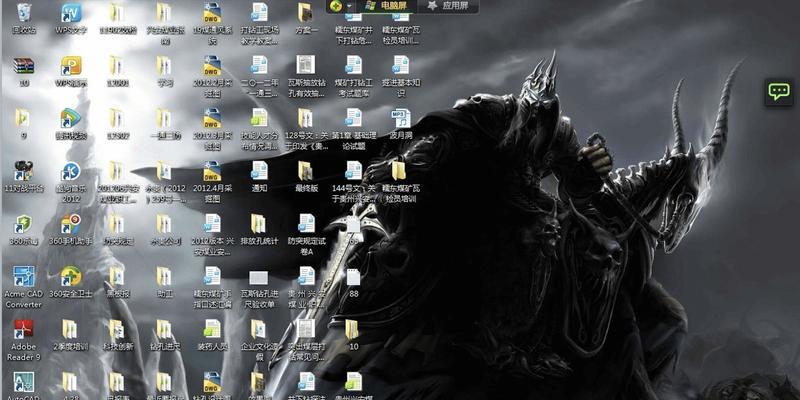The height and width of the screenshot is (400, 800).
Task: Select the 方案一 folder
Action: (x=306, y=19)
